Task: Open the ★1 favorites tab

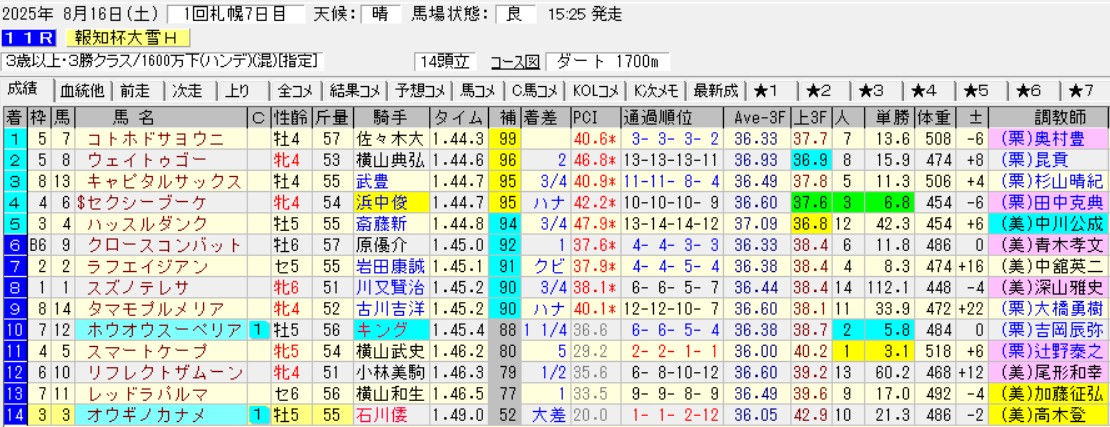Action: 773,90
